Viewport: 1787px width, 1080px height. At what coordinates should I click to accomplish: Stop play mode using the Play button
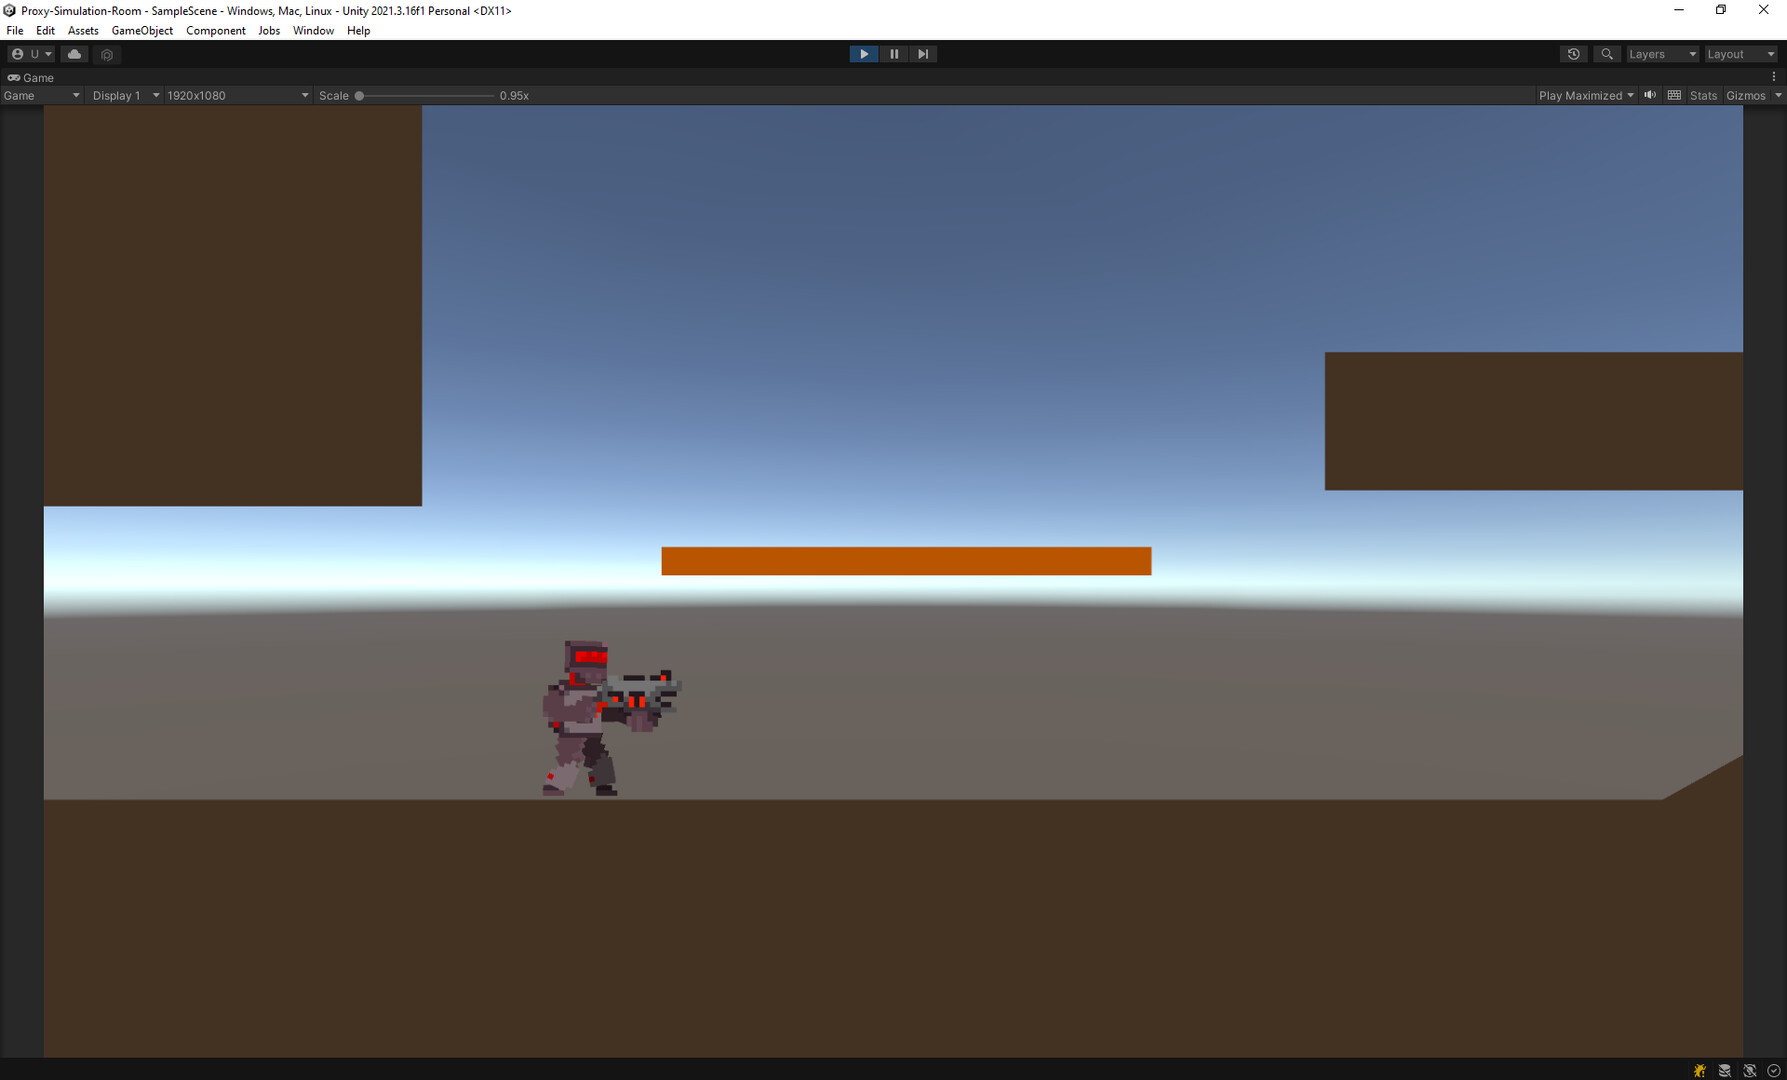pyautogui.click(x=863, y=53)
